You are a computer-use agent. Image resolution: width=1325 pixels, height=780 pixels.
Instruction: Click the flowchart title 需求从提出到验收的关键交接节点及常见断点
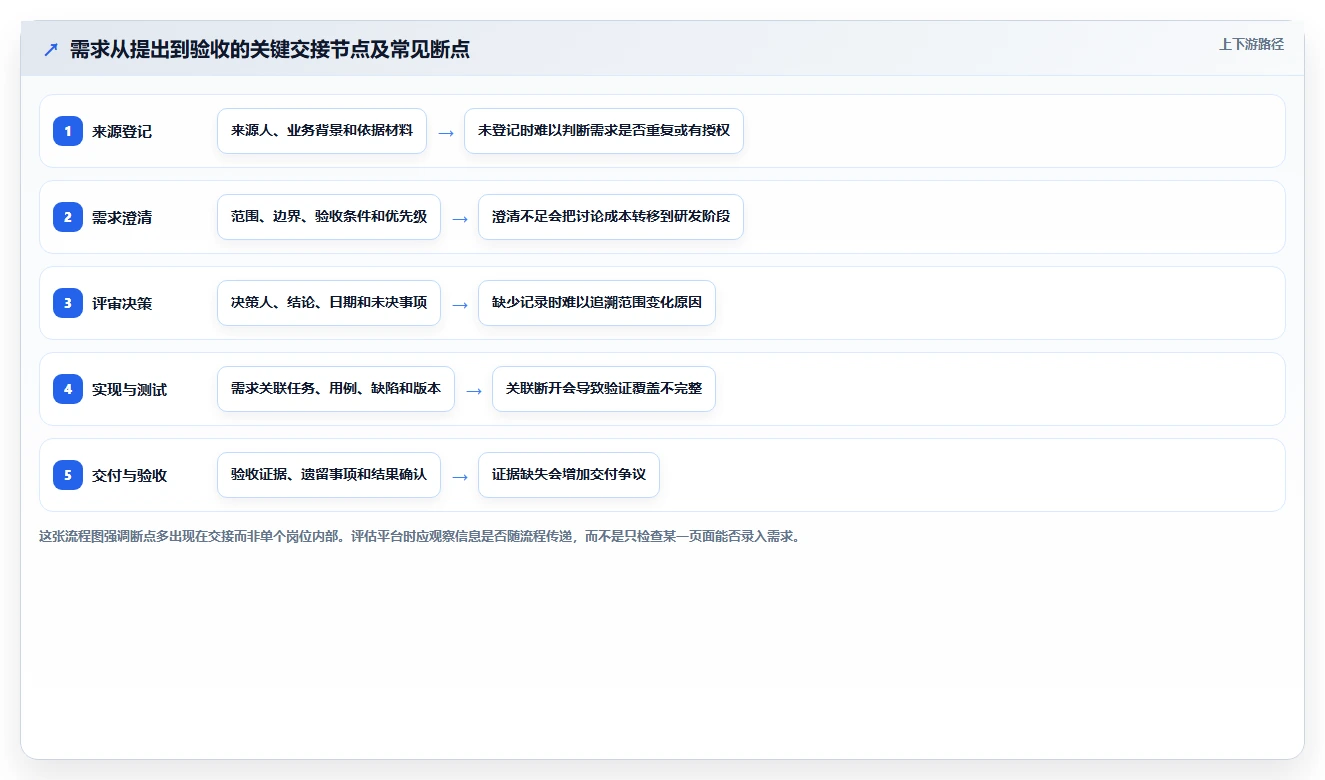pyautogui.click(x=270, y=50)
